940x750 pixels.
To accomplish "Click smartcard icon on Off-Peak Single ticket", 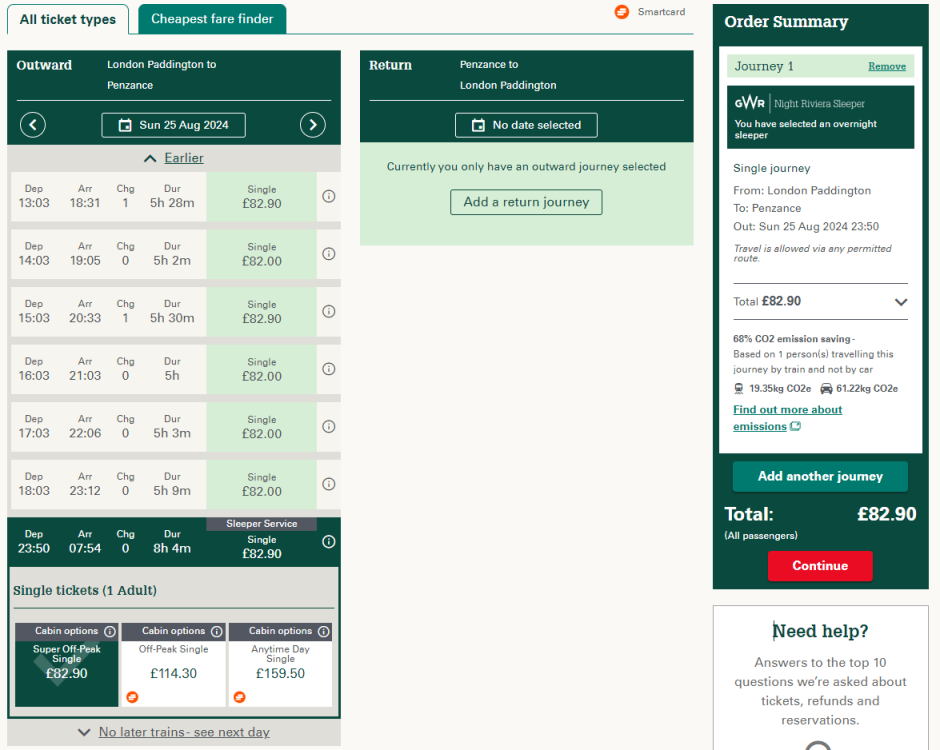I will (132, 697).
